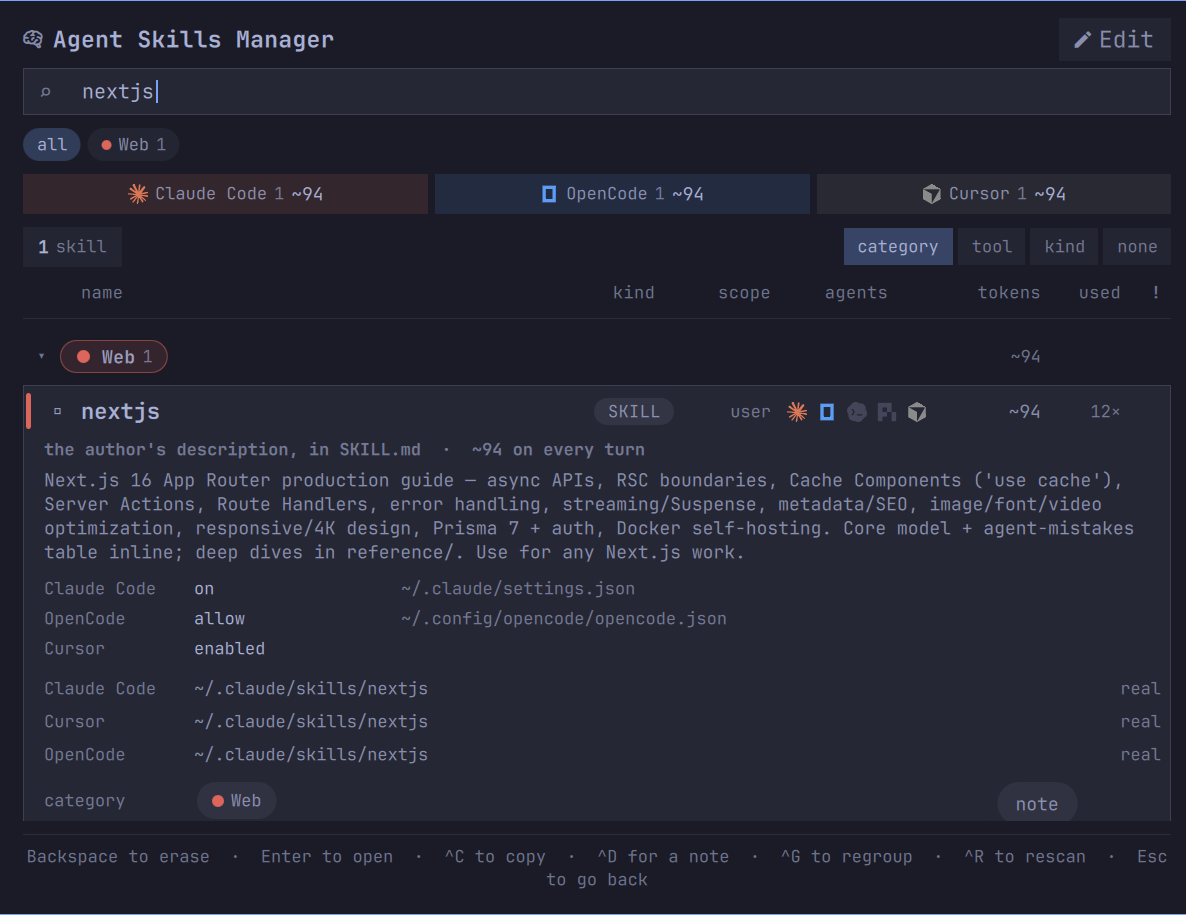This screenshot has width=1186, height=915.
Task: Click the Edit button
Action: click(x=1115, y=40)
